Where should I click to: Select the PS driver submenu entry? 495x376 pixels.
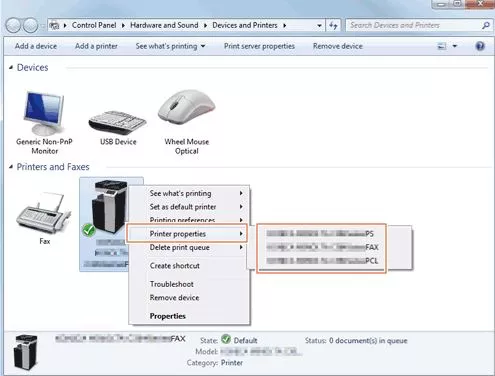[x=321, y=234]
